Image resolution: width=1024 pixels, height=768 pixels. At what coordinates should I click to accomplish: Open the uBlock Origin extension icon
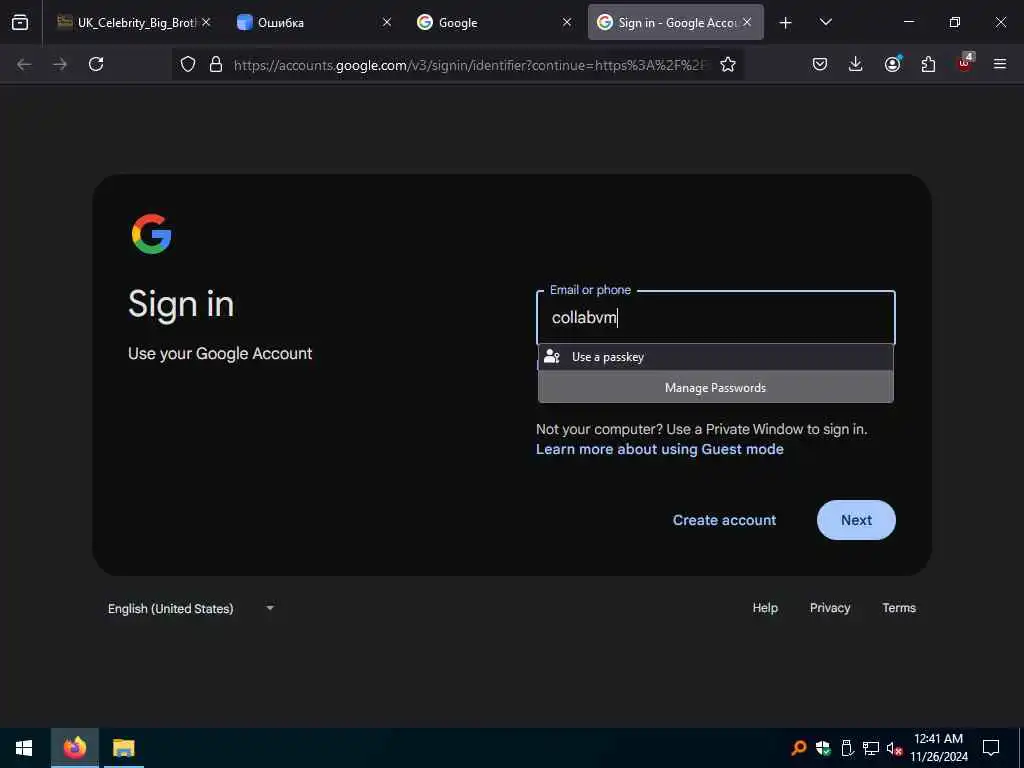(x=965, y=63)
